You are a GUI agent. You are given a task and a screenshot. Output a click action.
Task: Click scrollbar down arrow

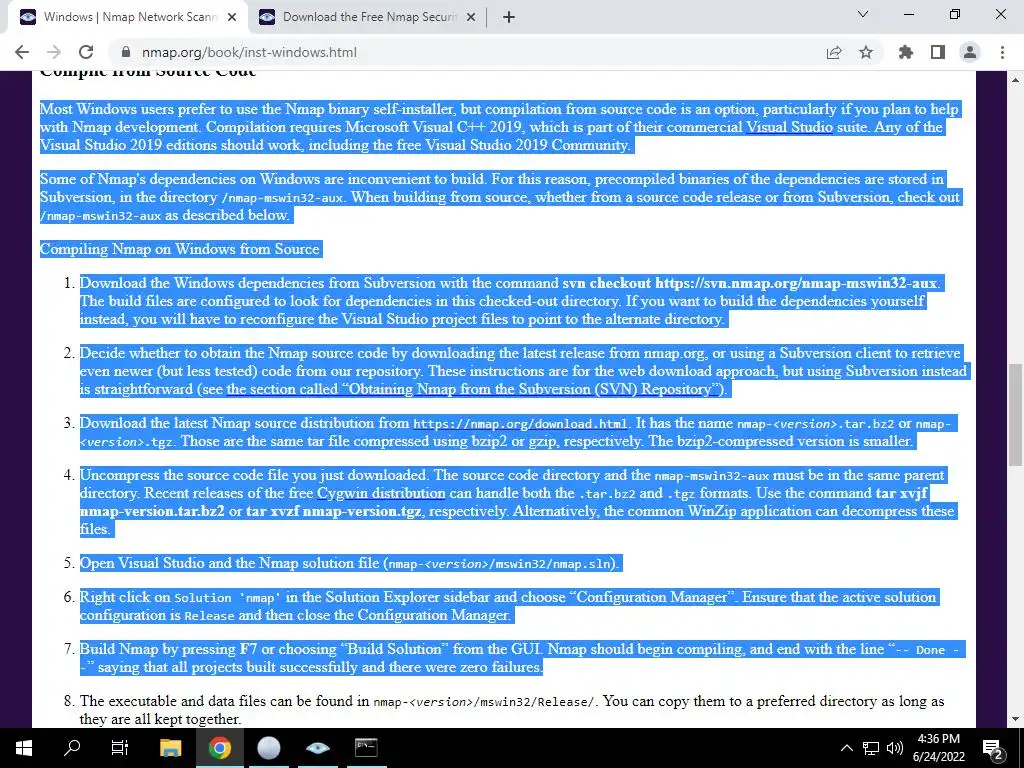point(1016,719)
